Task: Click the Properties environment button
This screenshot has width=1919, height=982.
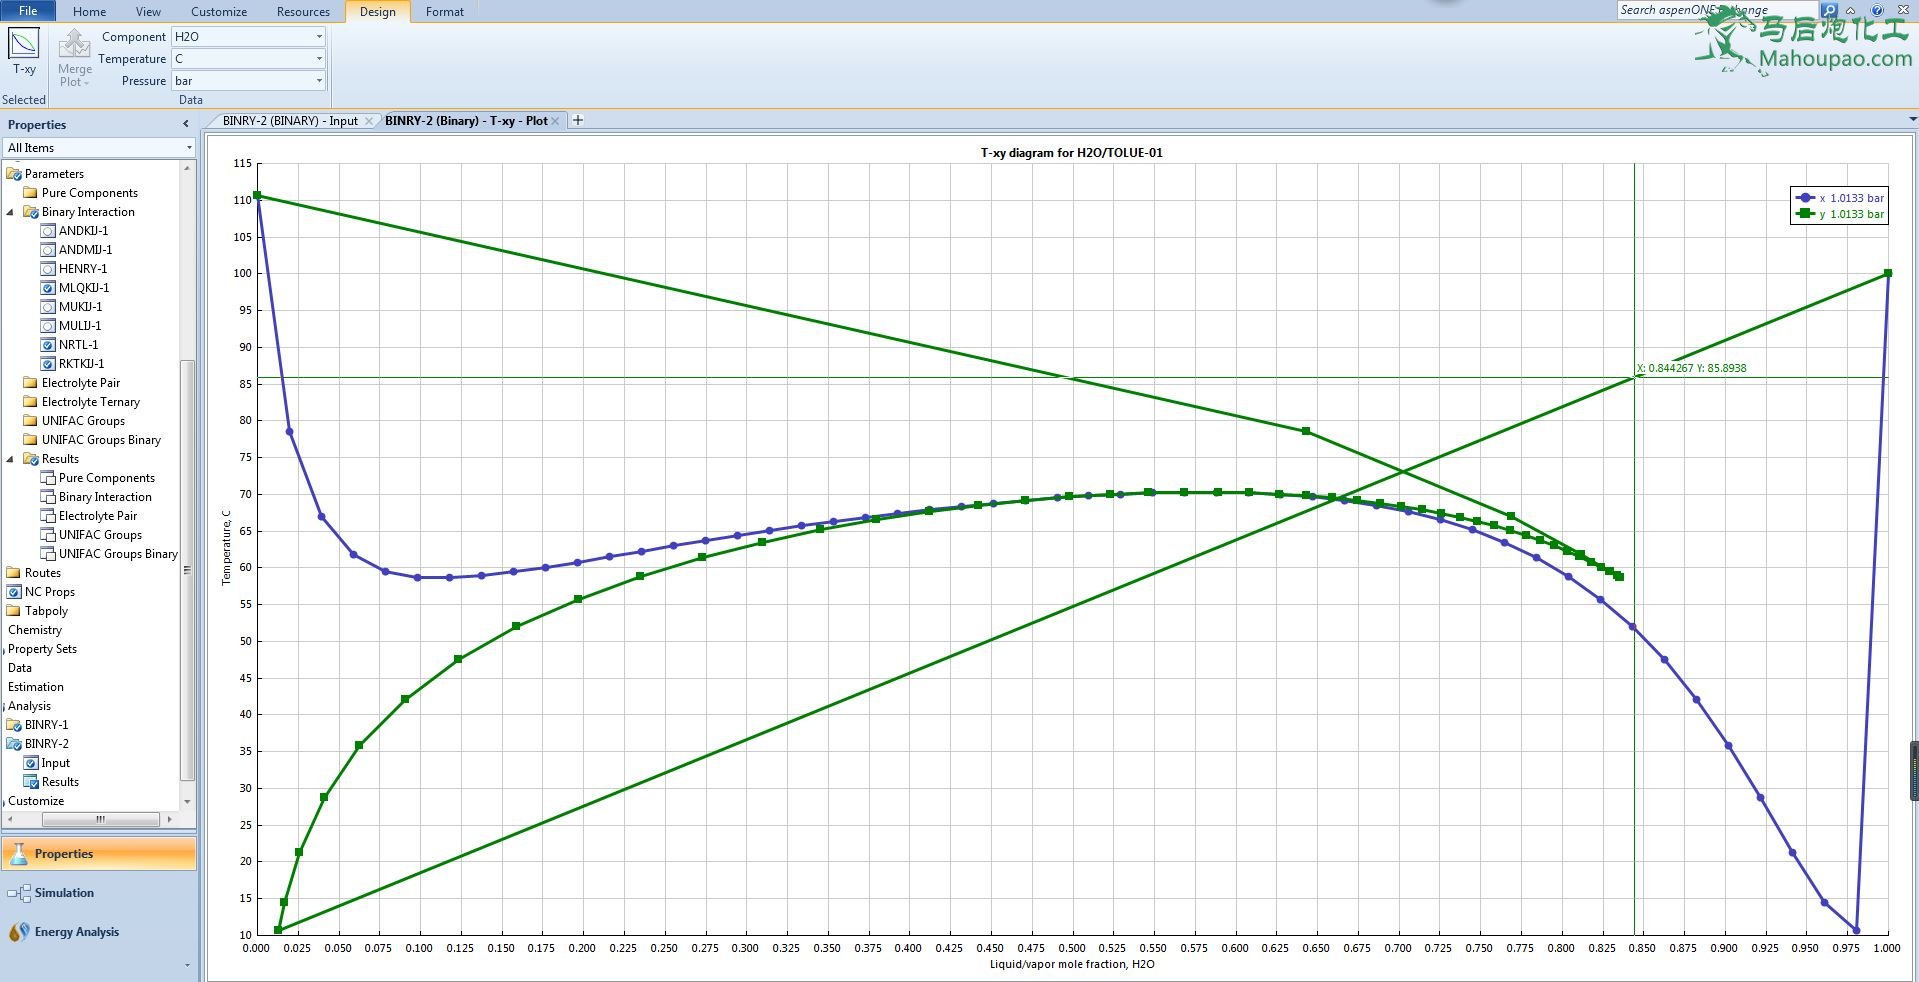Action: click(x=99, y=854)
